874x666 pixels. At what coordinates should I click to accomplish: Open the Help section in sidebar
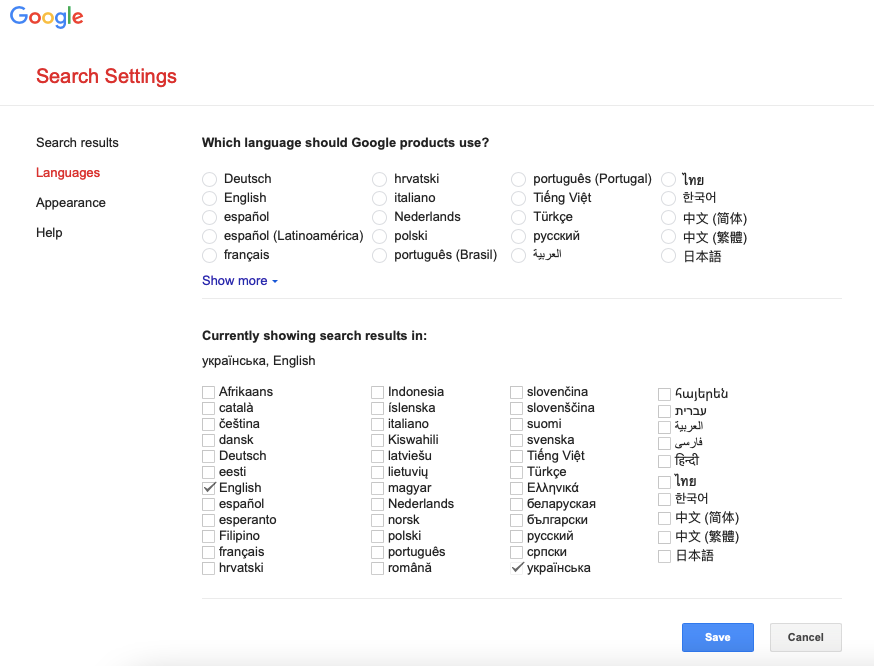tap(49, 233)
